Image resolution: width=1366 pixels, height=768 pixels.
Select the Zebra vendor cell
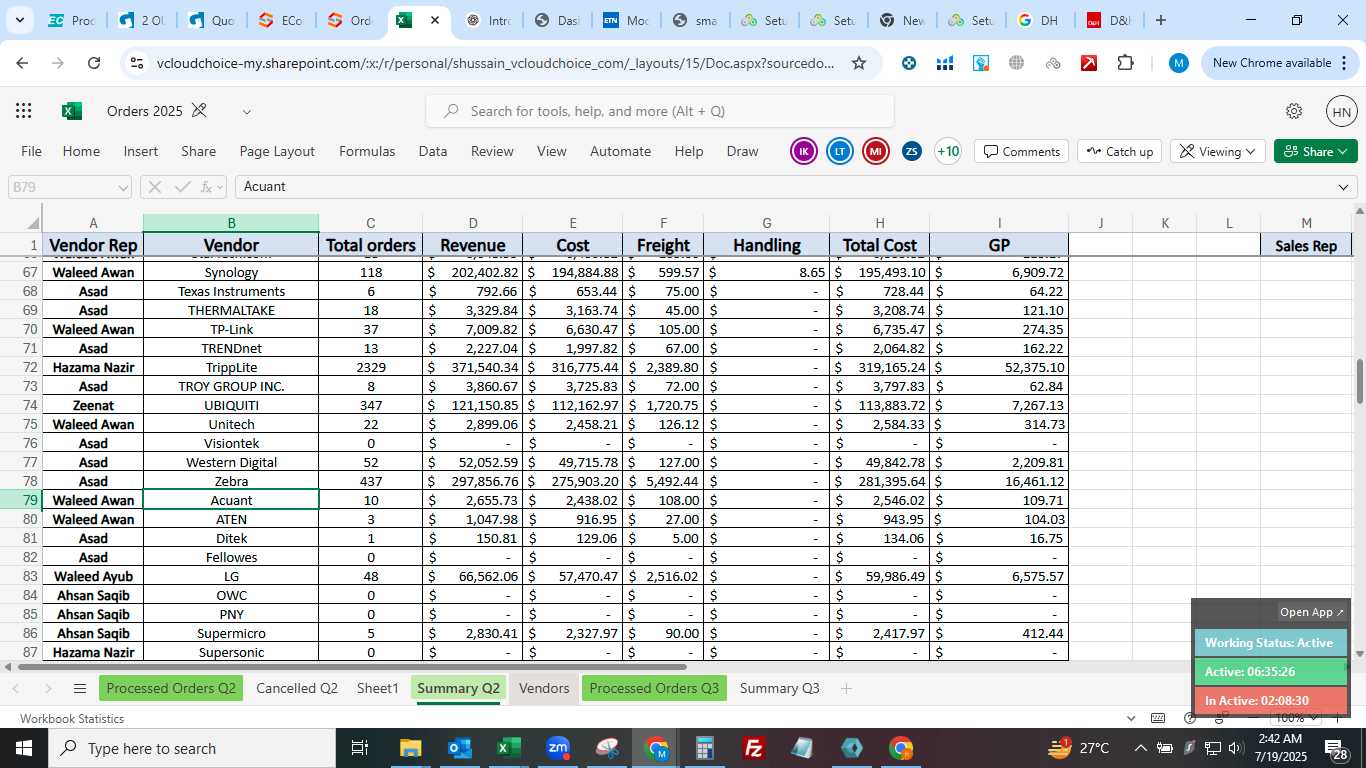click(x=231, y=481)
